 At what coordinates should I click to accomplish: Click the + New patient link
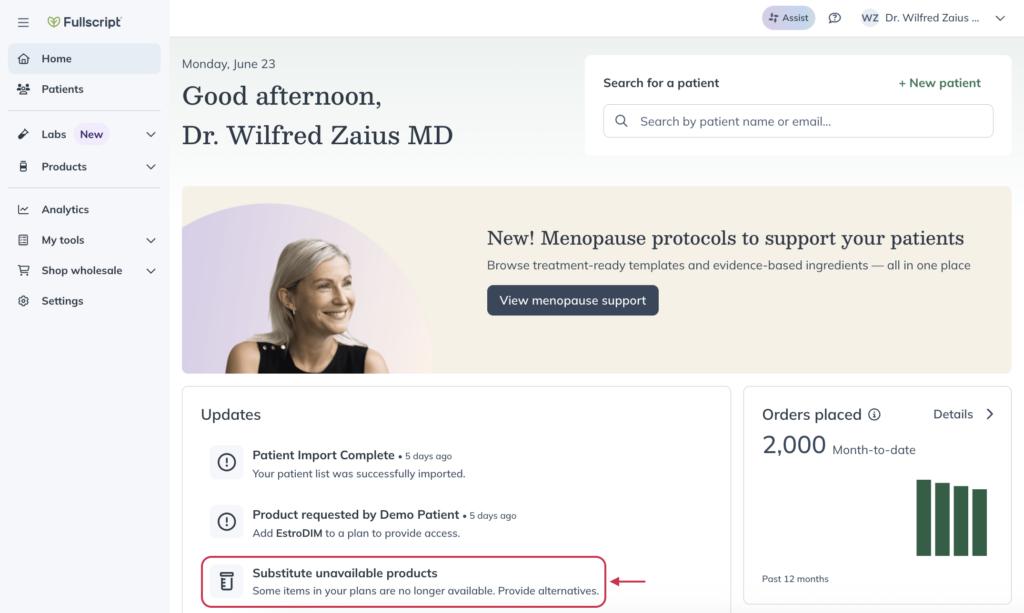point(939,83)
